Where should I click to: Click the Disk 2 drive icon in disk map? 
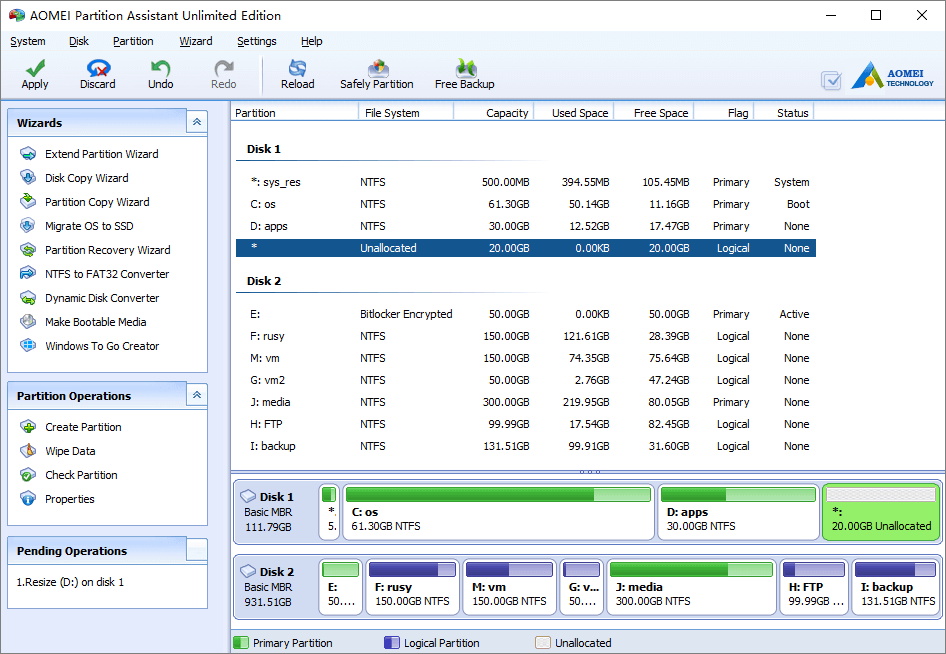pos(248,571)
